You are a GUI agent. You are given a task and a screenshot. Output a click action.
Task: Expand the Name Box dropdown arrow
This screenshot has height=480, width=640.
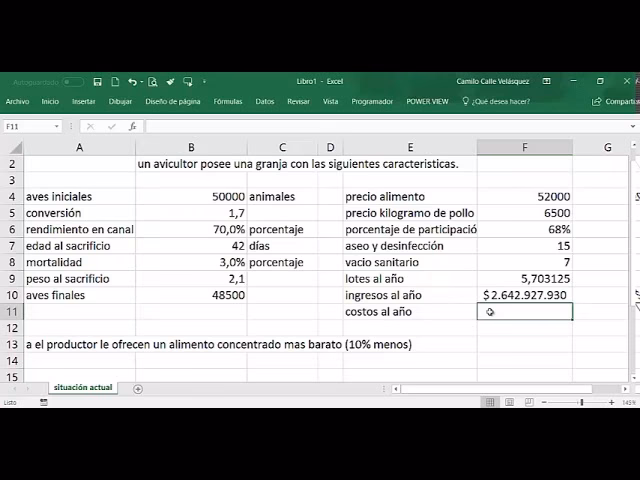pyautogui.click(x=57, y=127)
